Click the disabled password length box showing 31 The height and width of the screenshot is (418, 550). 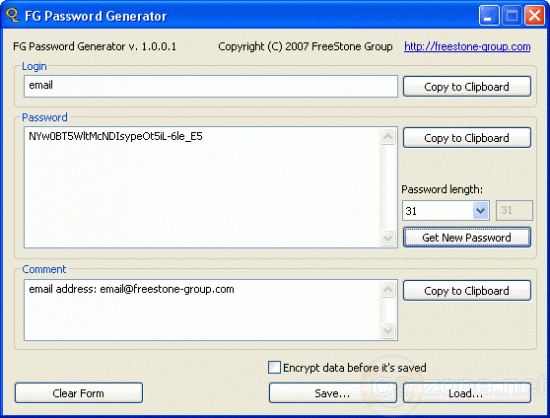click(514, 210)
